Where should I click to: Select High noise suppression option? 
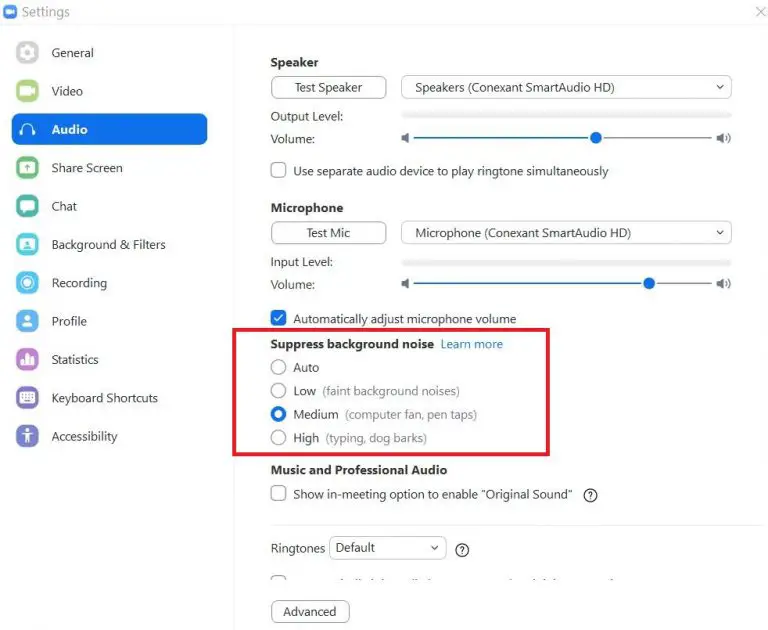click(x=278, y=437)
